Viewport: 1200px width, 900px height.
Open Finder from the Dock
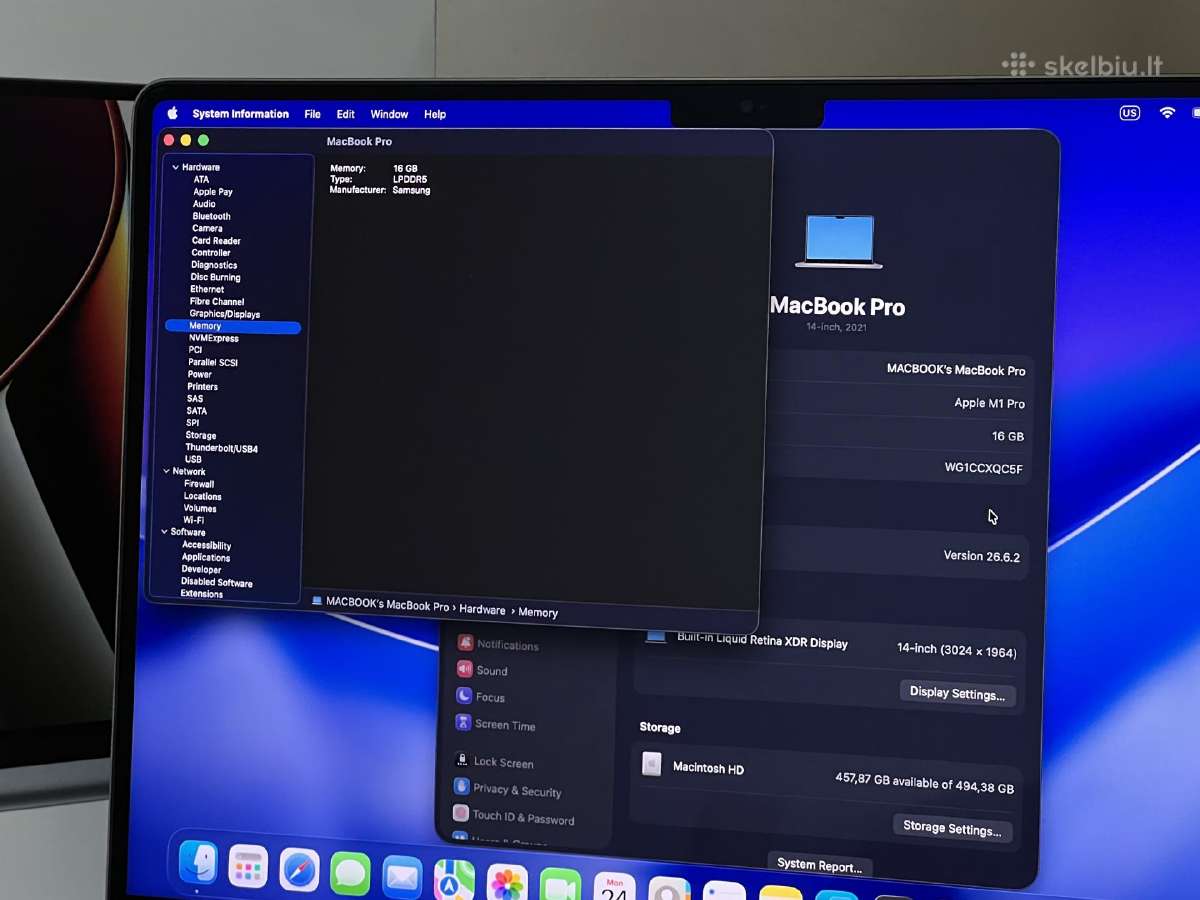coord(198,862)
